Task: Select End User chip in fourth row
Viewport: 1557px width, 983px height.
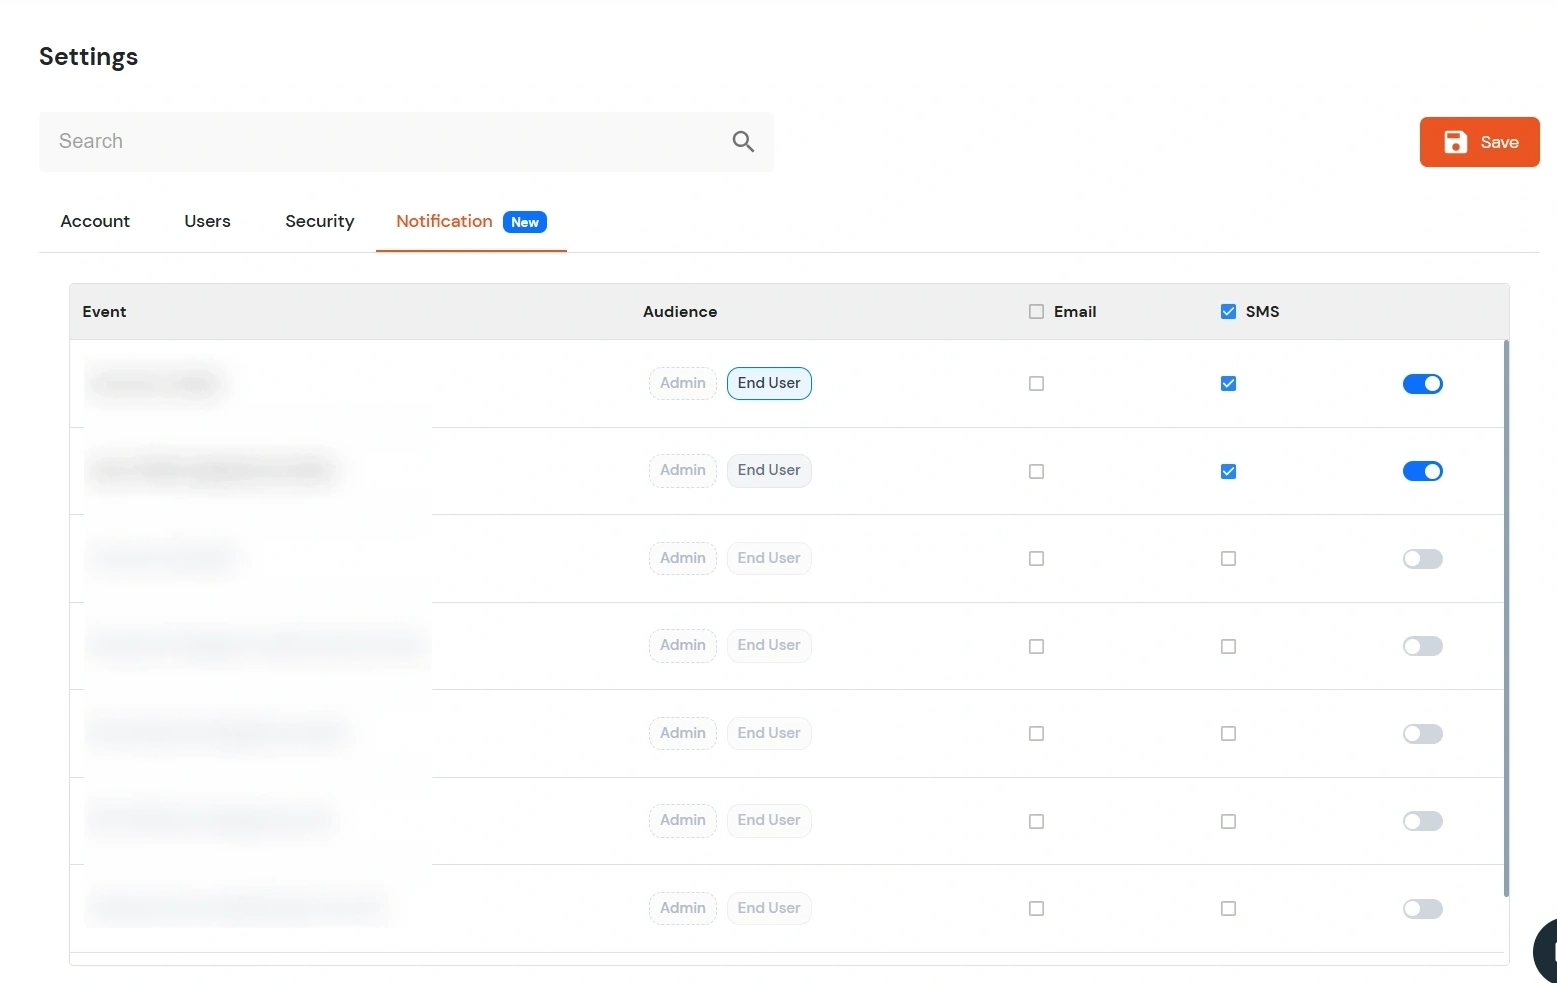Action: [769, 645]
